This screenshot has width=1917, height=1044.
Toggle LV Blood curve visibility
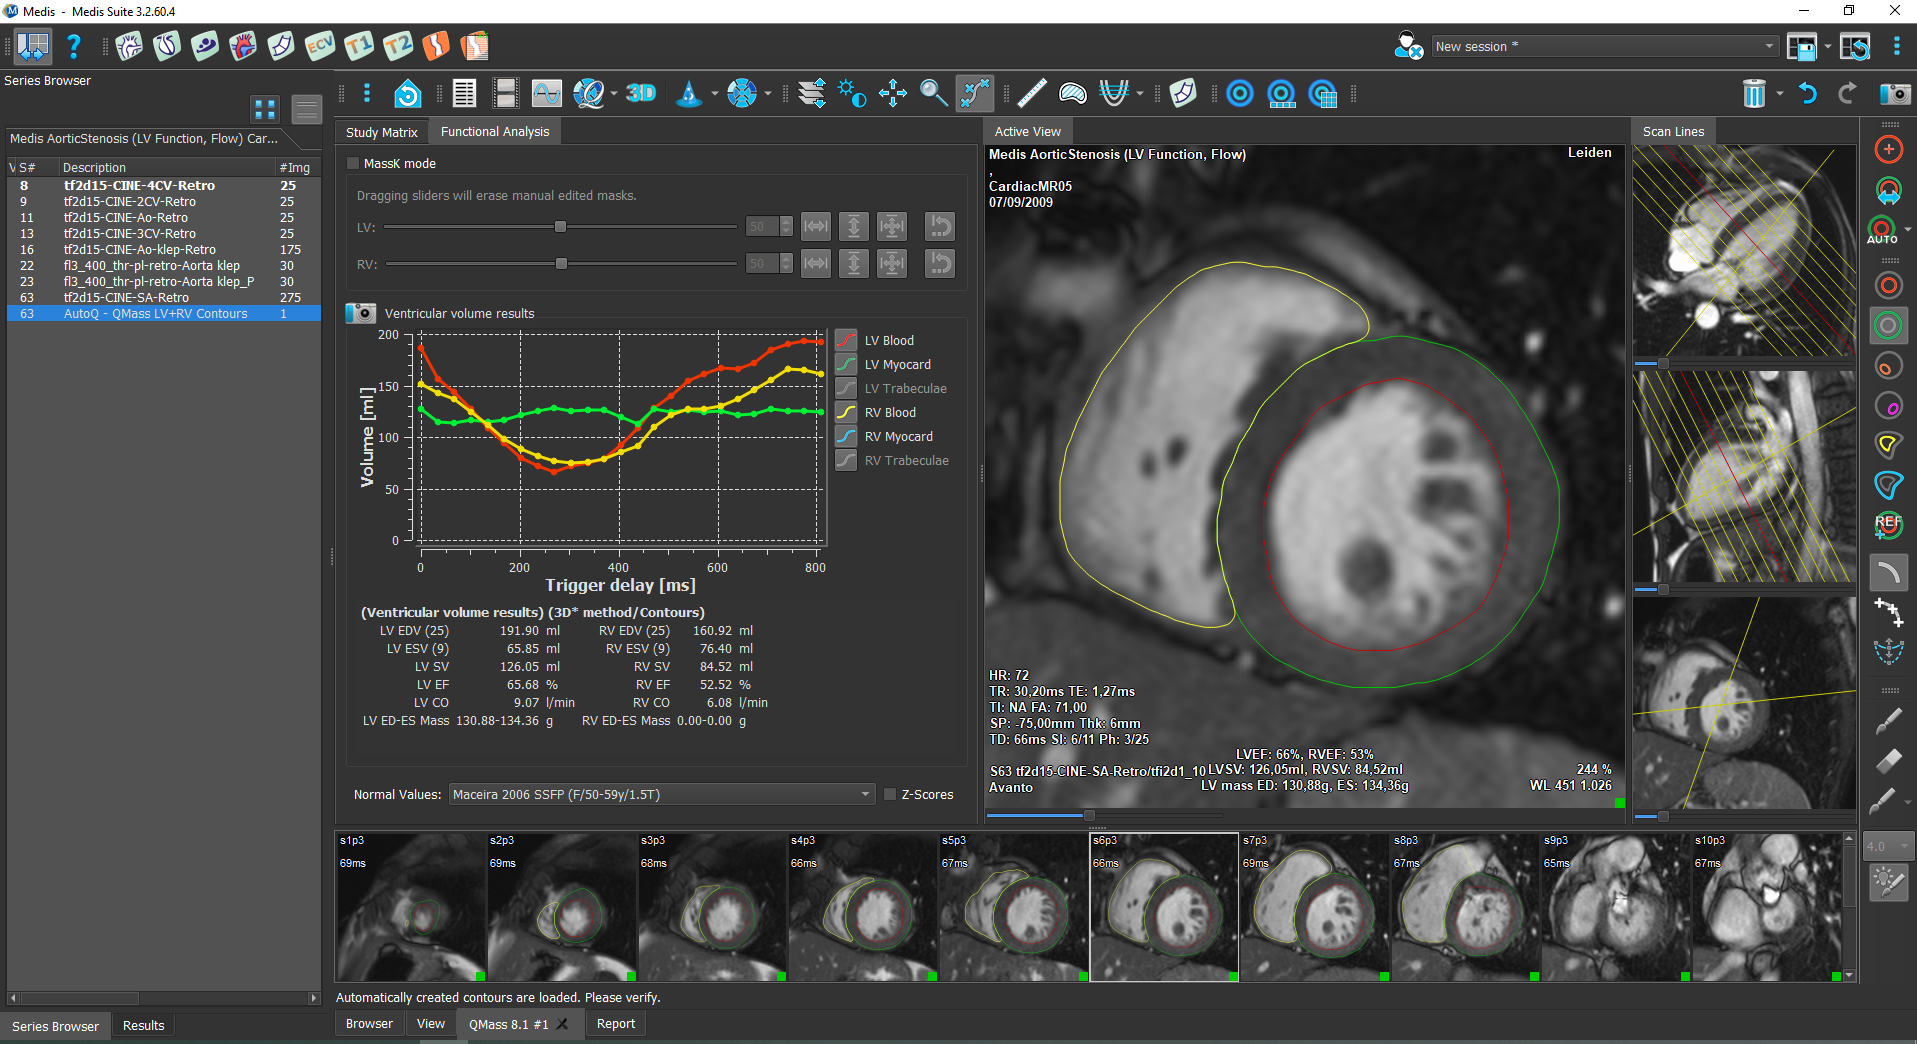[846, 341]
